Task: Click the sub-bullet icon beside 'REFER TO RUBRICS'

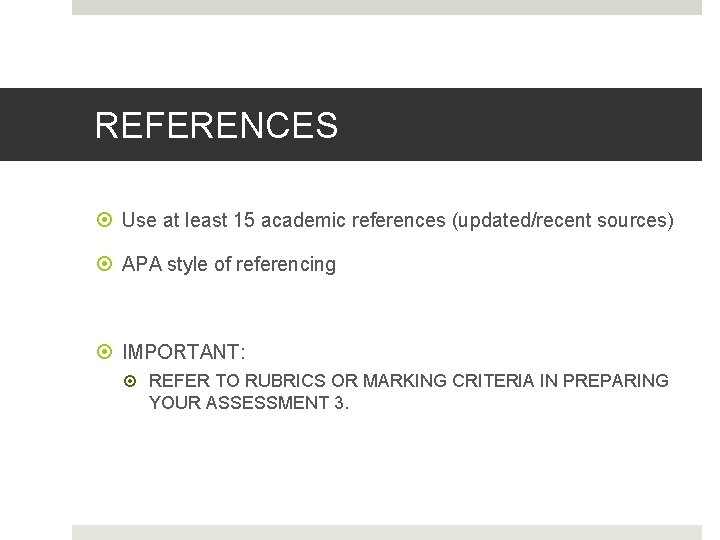Action: (130, 381)
